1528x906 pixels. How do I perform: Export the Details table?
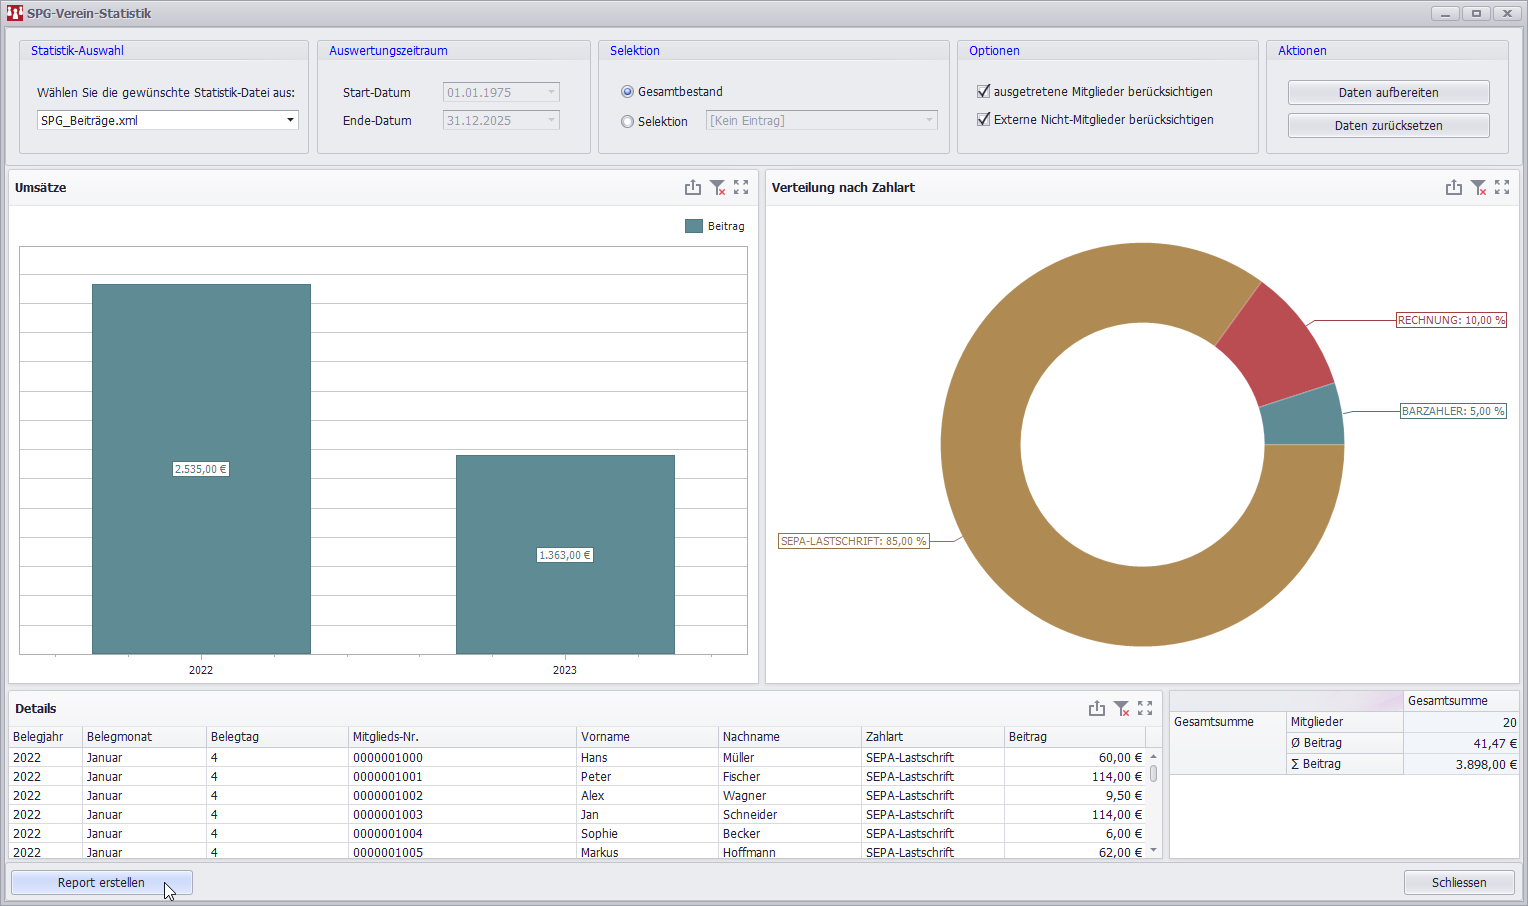(x=1097, y=708)
